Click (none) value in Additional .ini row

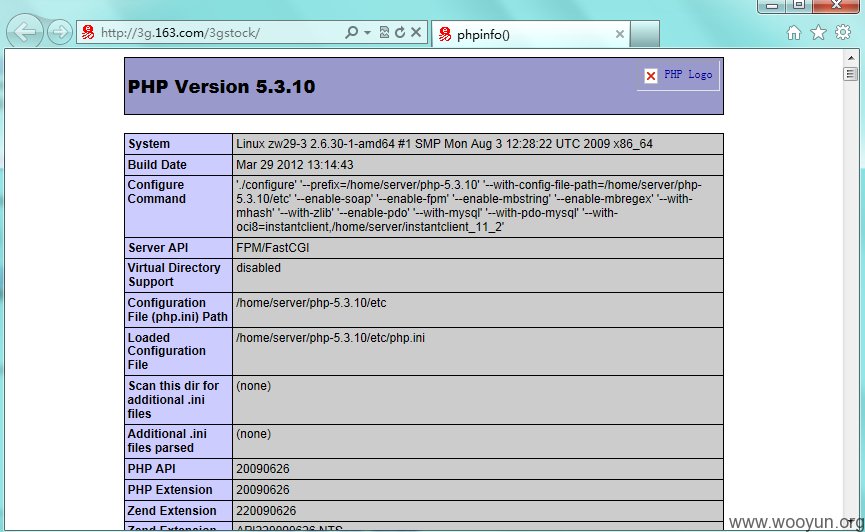point(253,434)
